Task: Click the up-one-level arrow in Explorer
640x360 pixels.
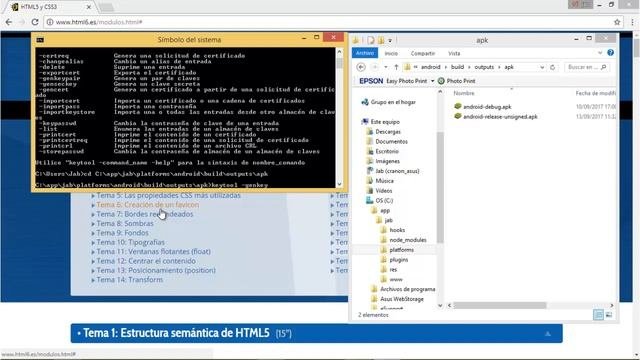Action: [396, 67]
